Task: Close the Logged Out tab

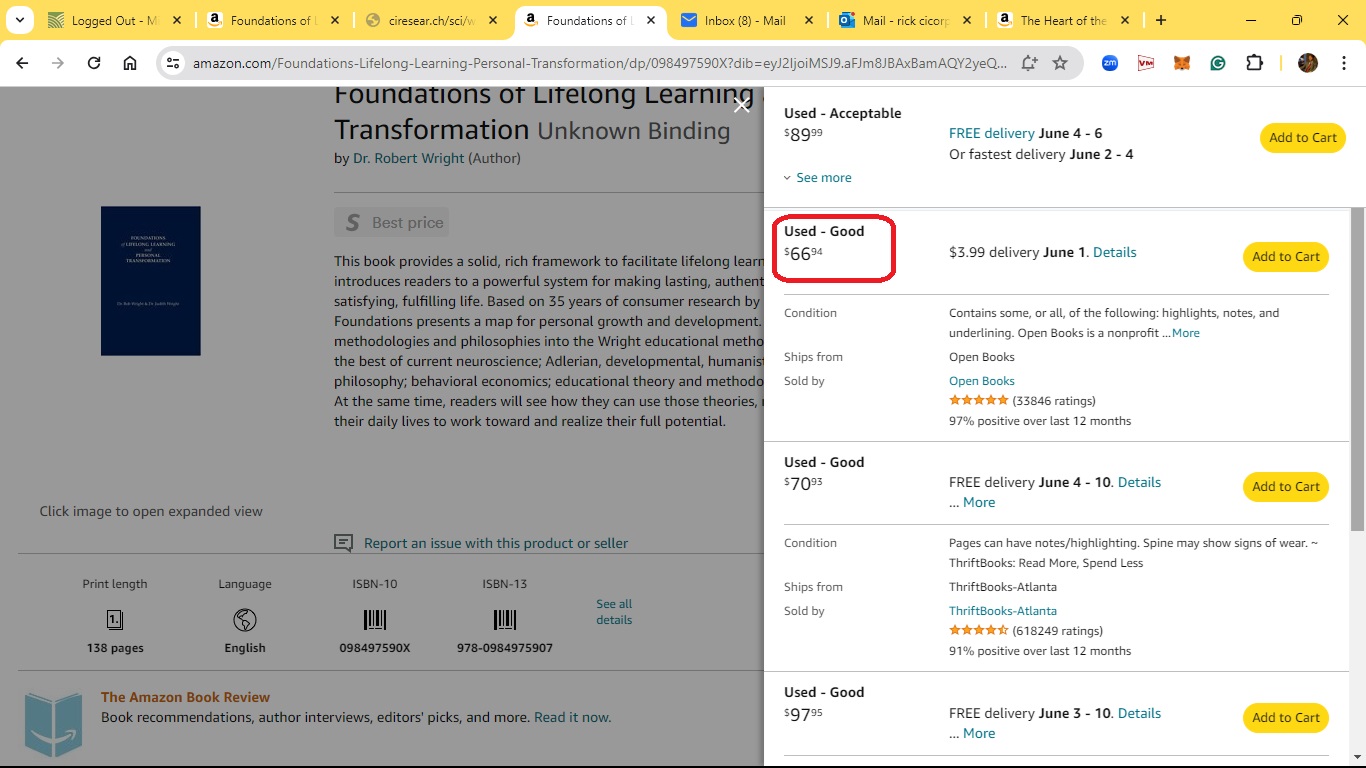Action: (177, 20)
